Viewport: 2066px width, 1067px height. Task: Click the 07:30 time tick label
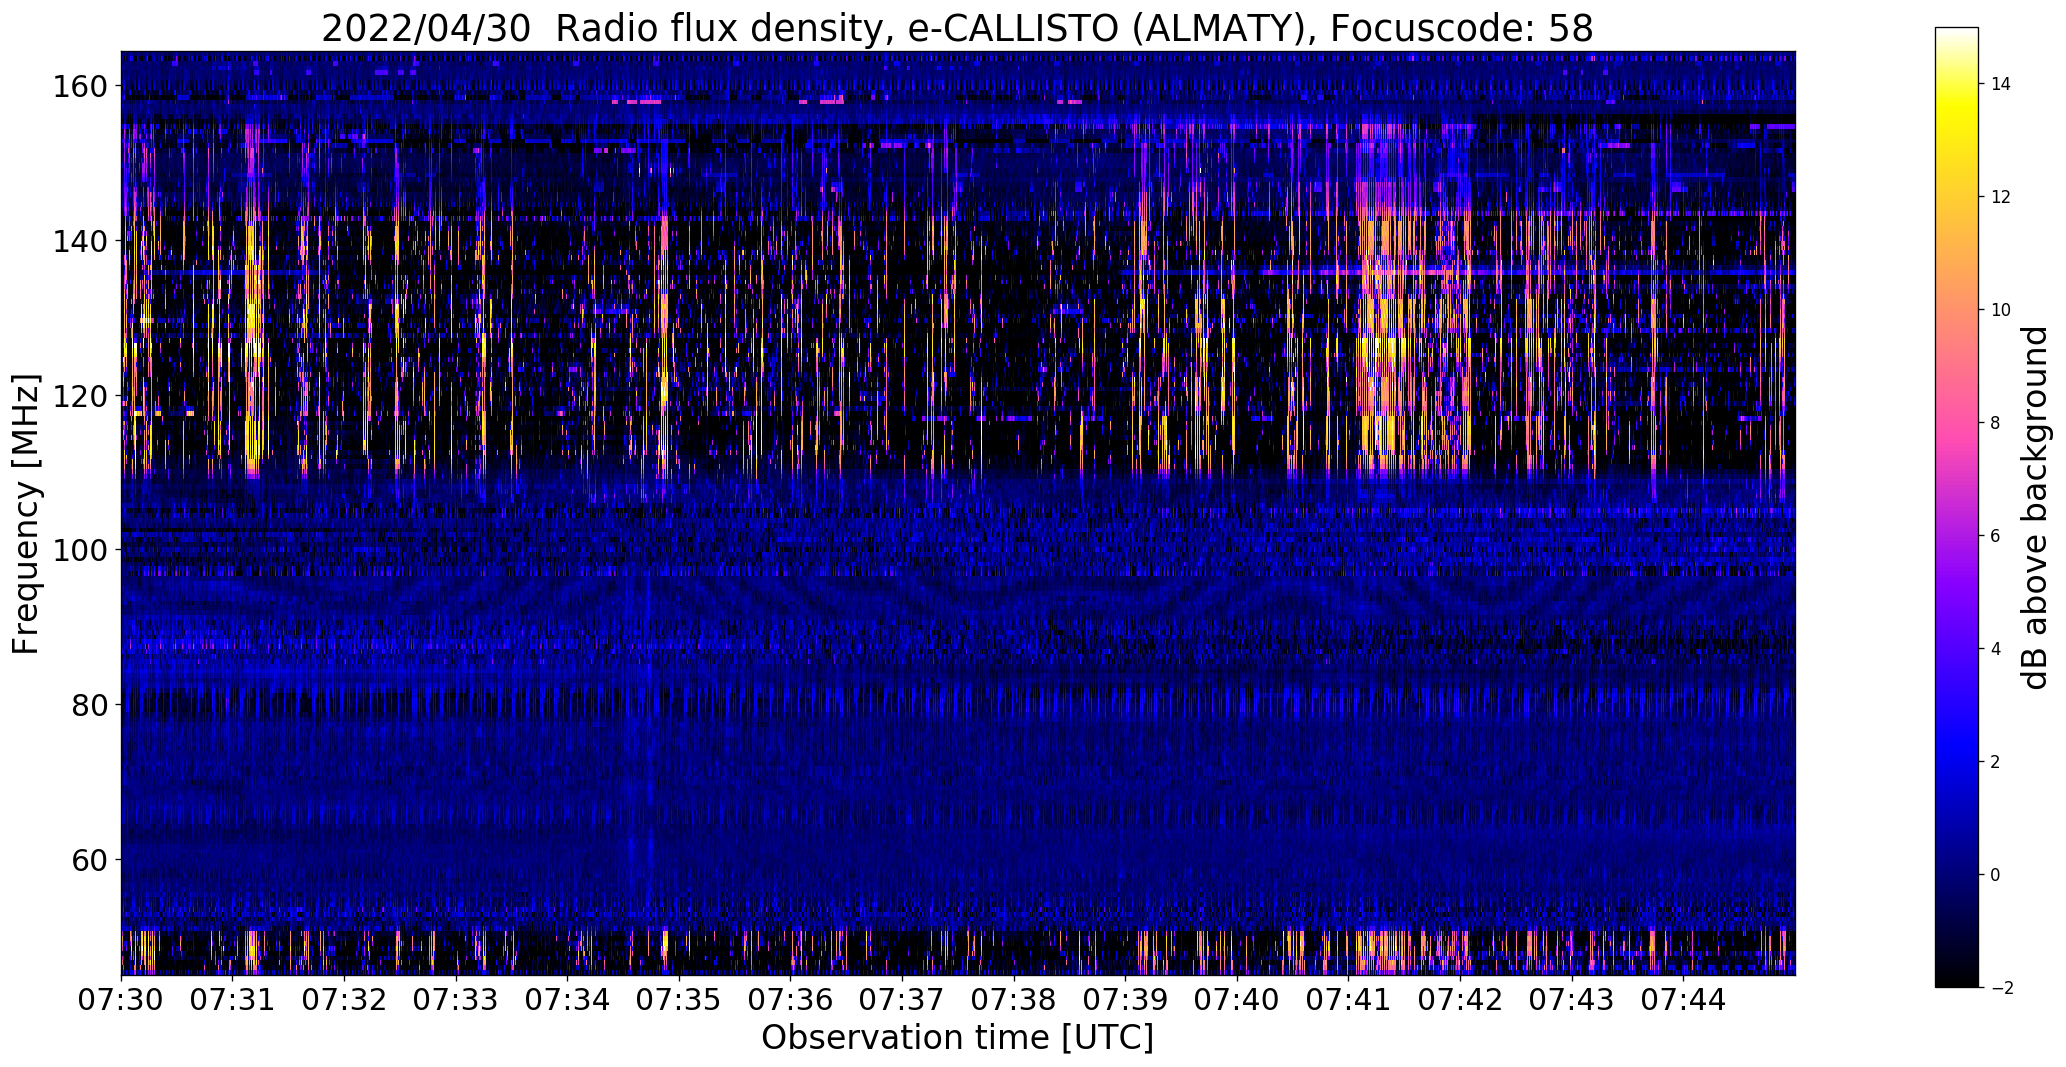tap(121, 999)
